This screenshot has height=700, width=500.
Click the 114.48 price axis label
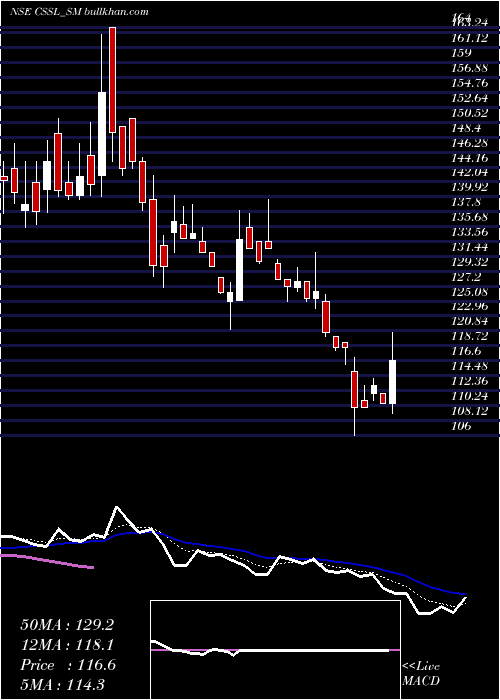click(470, 366)
